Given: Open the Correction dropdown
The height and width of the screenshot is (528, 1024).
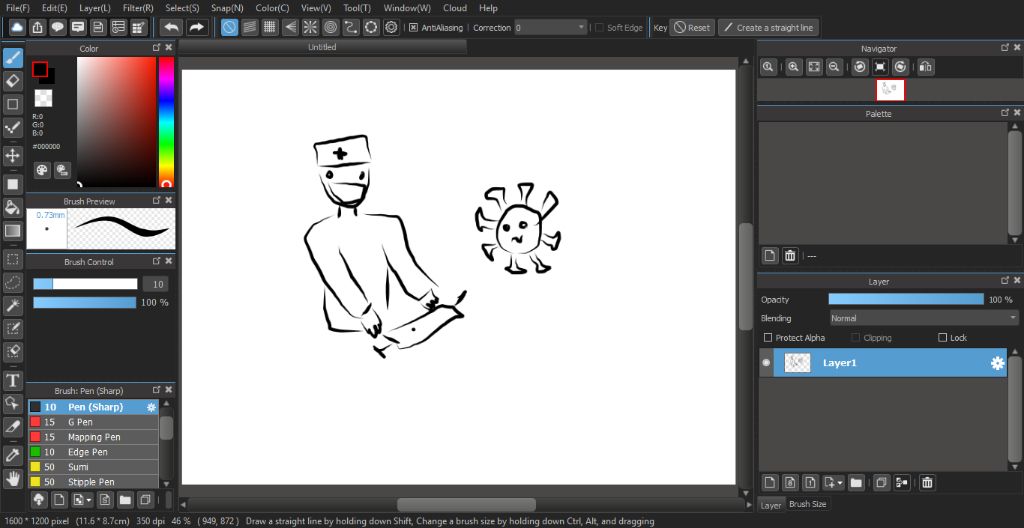Looking at the screenshot, I should (551, 27).
